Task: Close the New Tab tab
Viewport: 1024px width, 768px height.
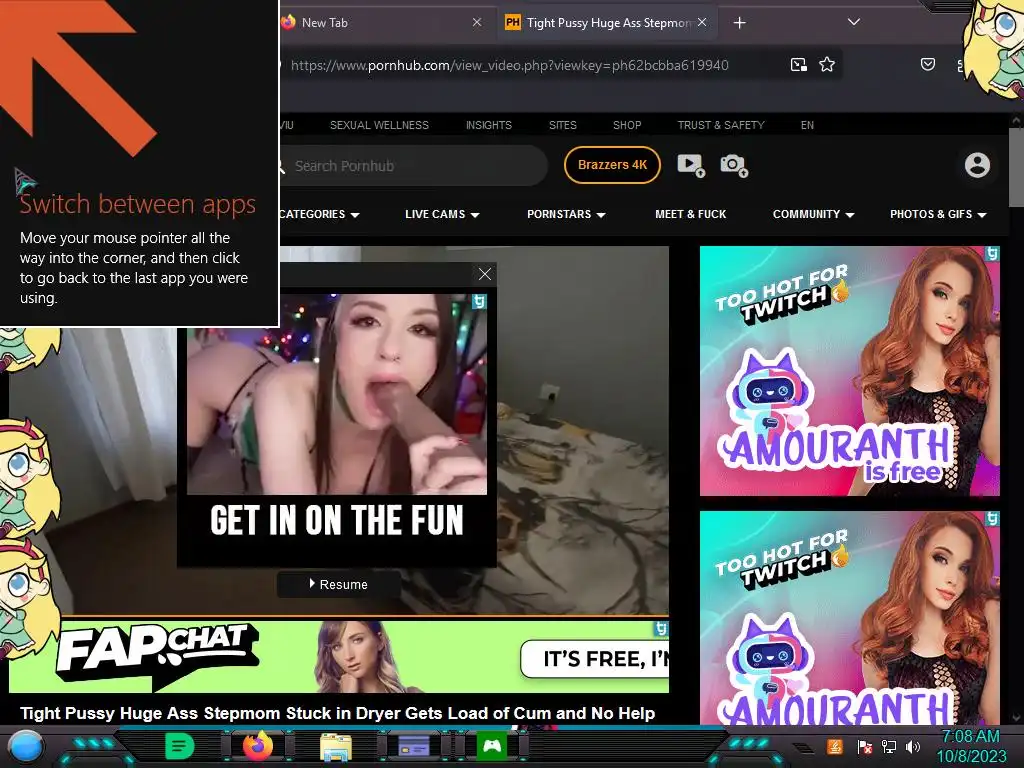Action: pyautogui.click(x=477, y=23)
